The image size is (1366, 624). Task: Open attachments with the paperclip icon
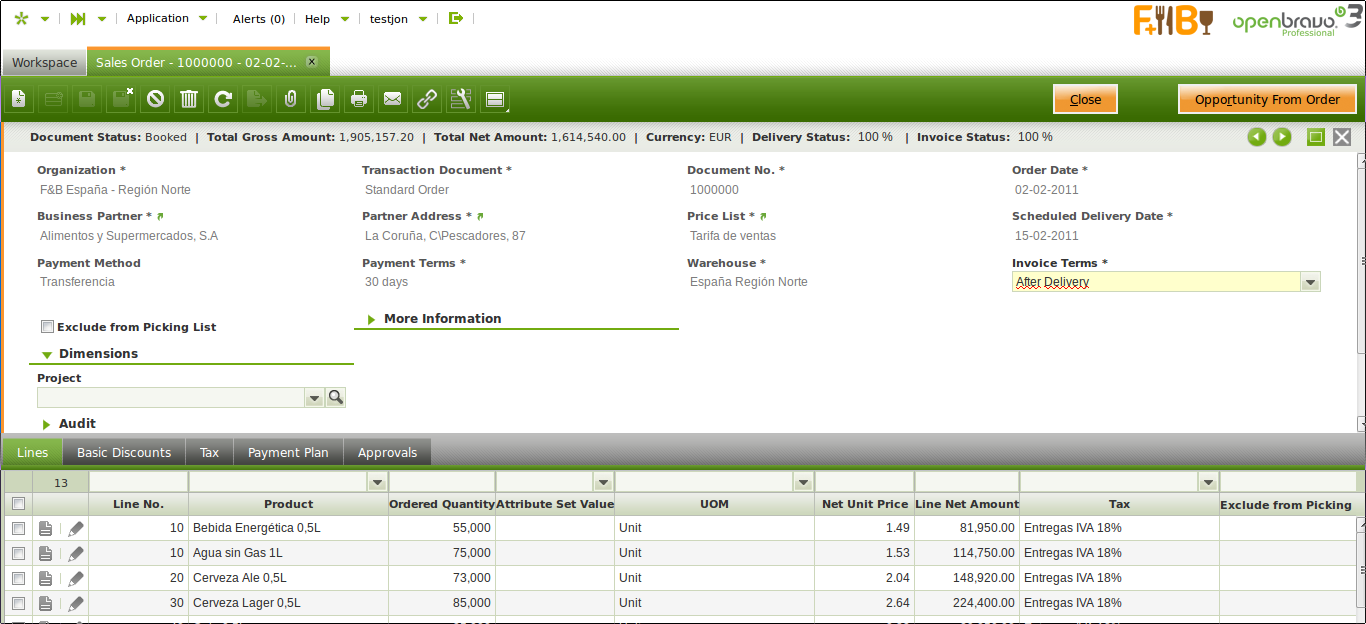pos(290,99)
